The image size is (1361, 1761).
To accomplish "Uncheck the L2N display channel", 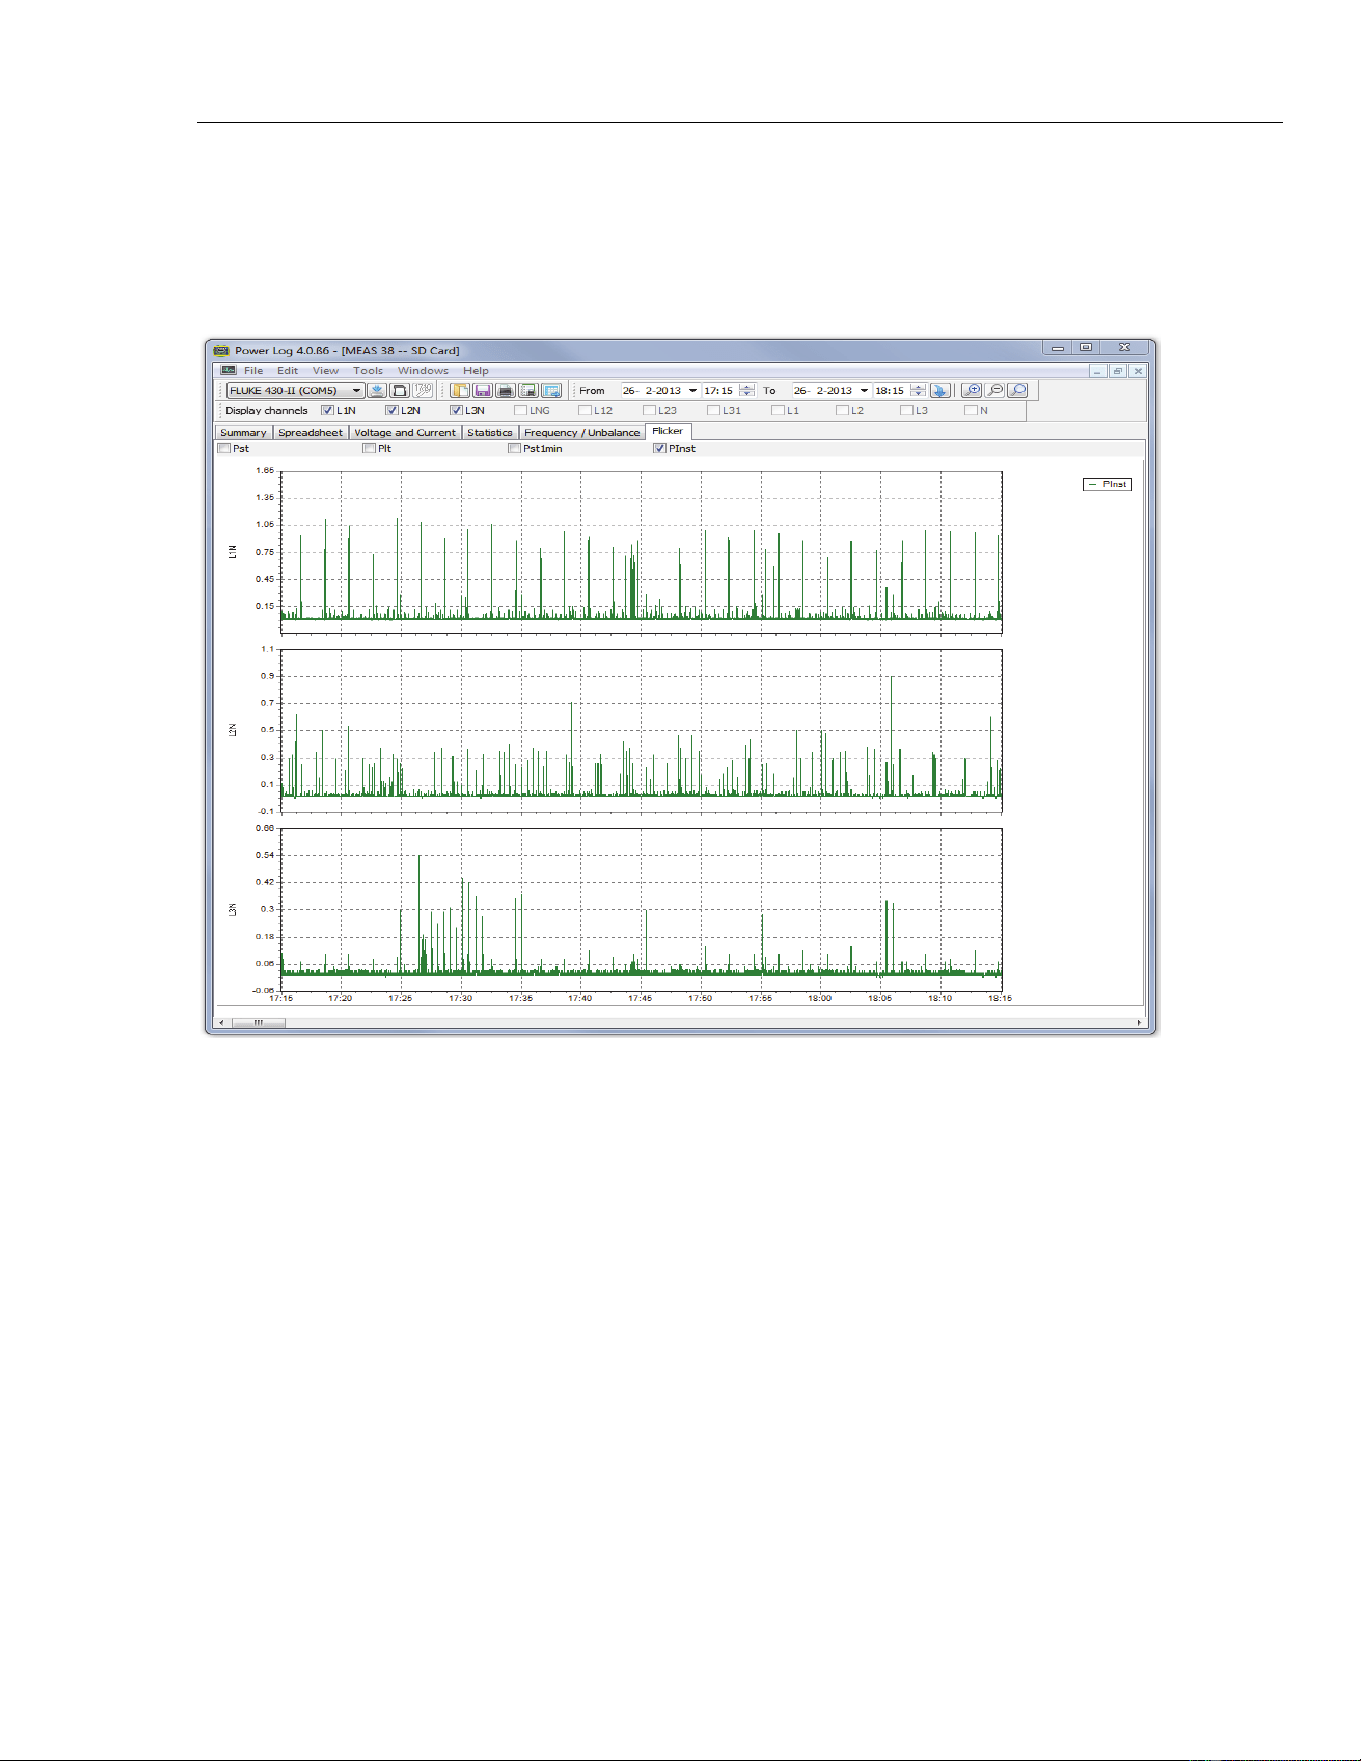I will tap(391, 410).
